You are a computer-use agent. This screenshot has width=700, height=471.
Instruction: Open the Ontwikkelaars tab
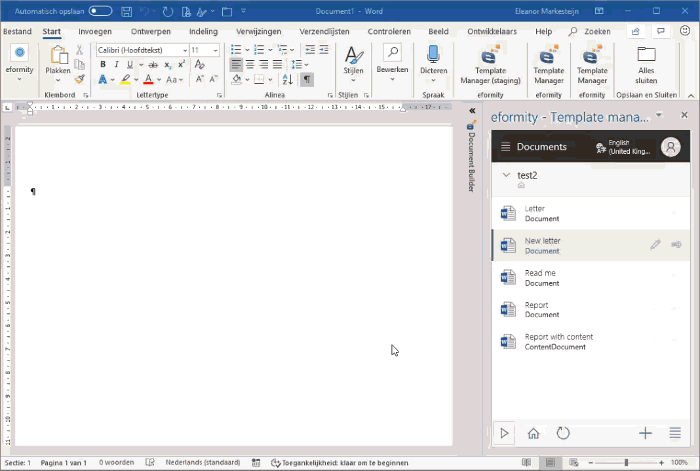tap(492, 31)
